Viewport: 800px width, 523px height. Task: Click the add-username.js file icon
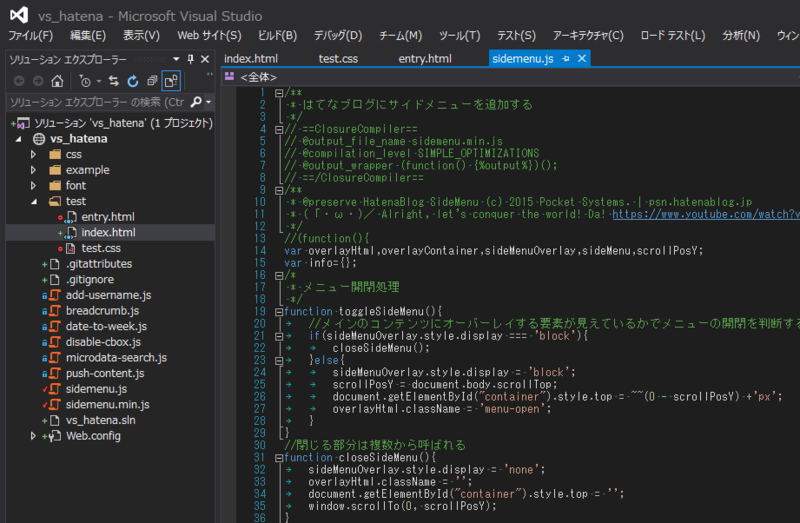(x=55, y=295)
